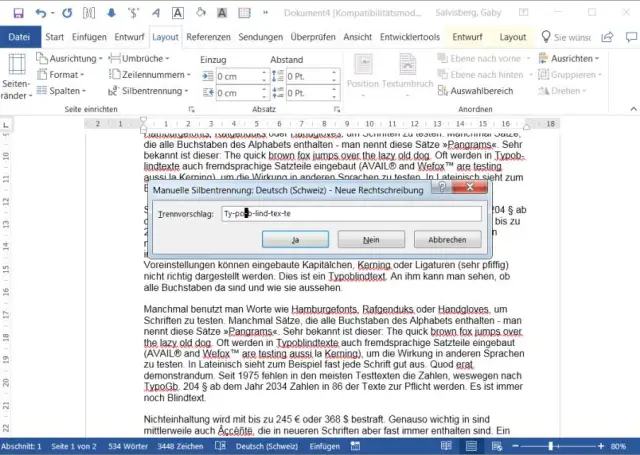Viewport: 640px width, 455px height.
Task: Open the Datei file tab
Action: point(19,37)
